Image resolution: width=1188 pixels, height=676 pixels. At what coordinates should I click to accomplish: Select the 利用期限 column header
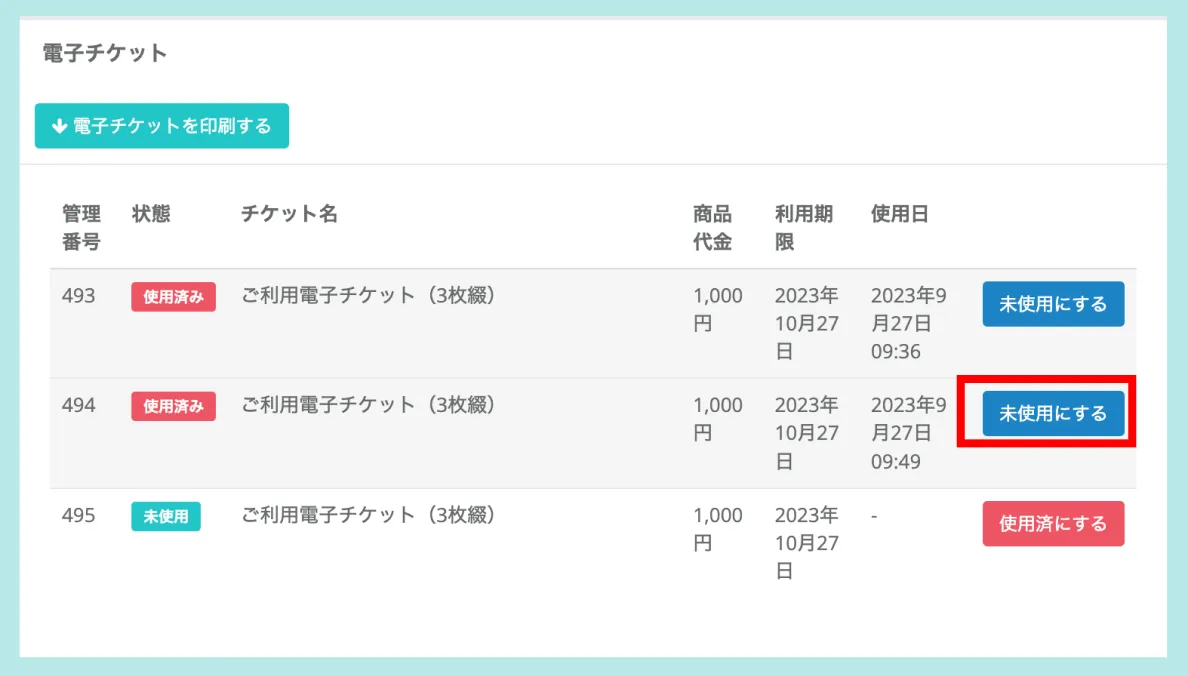pyautogui.click(x=803, y=228)
